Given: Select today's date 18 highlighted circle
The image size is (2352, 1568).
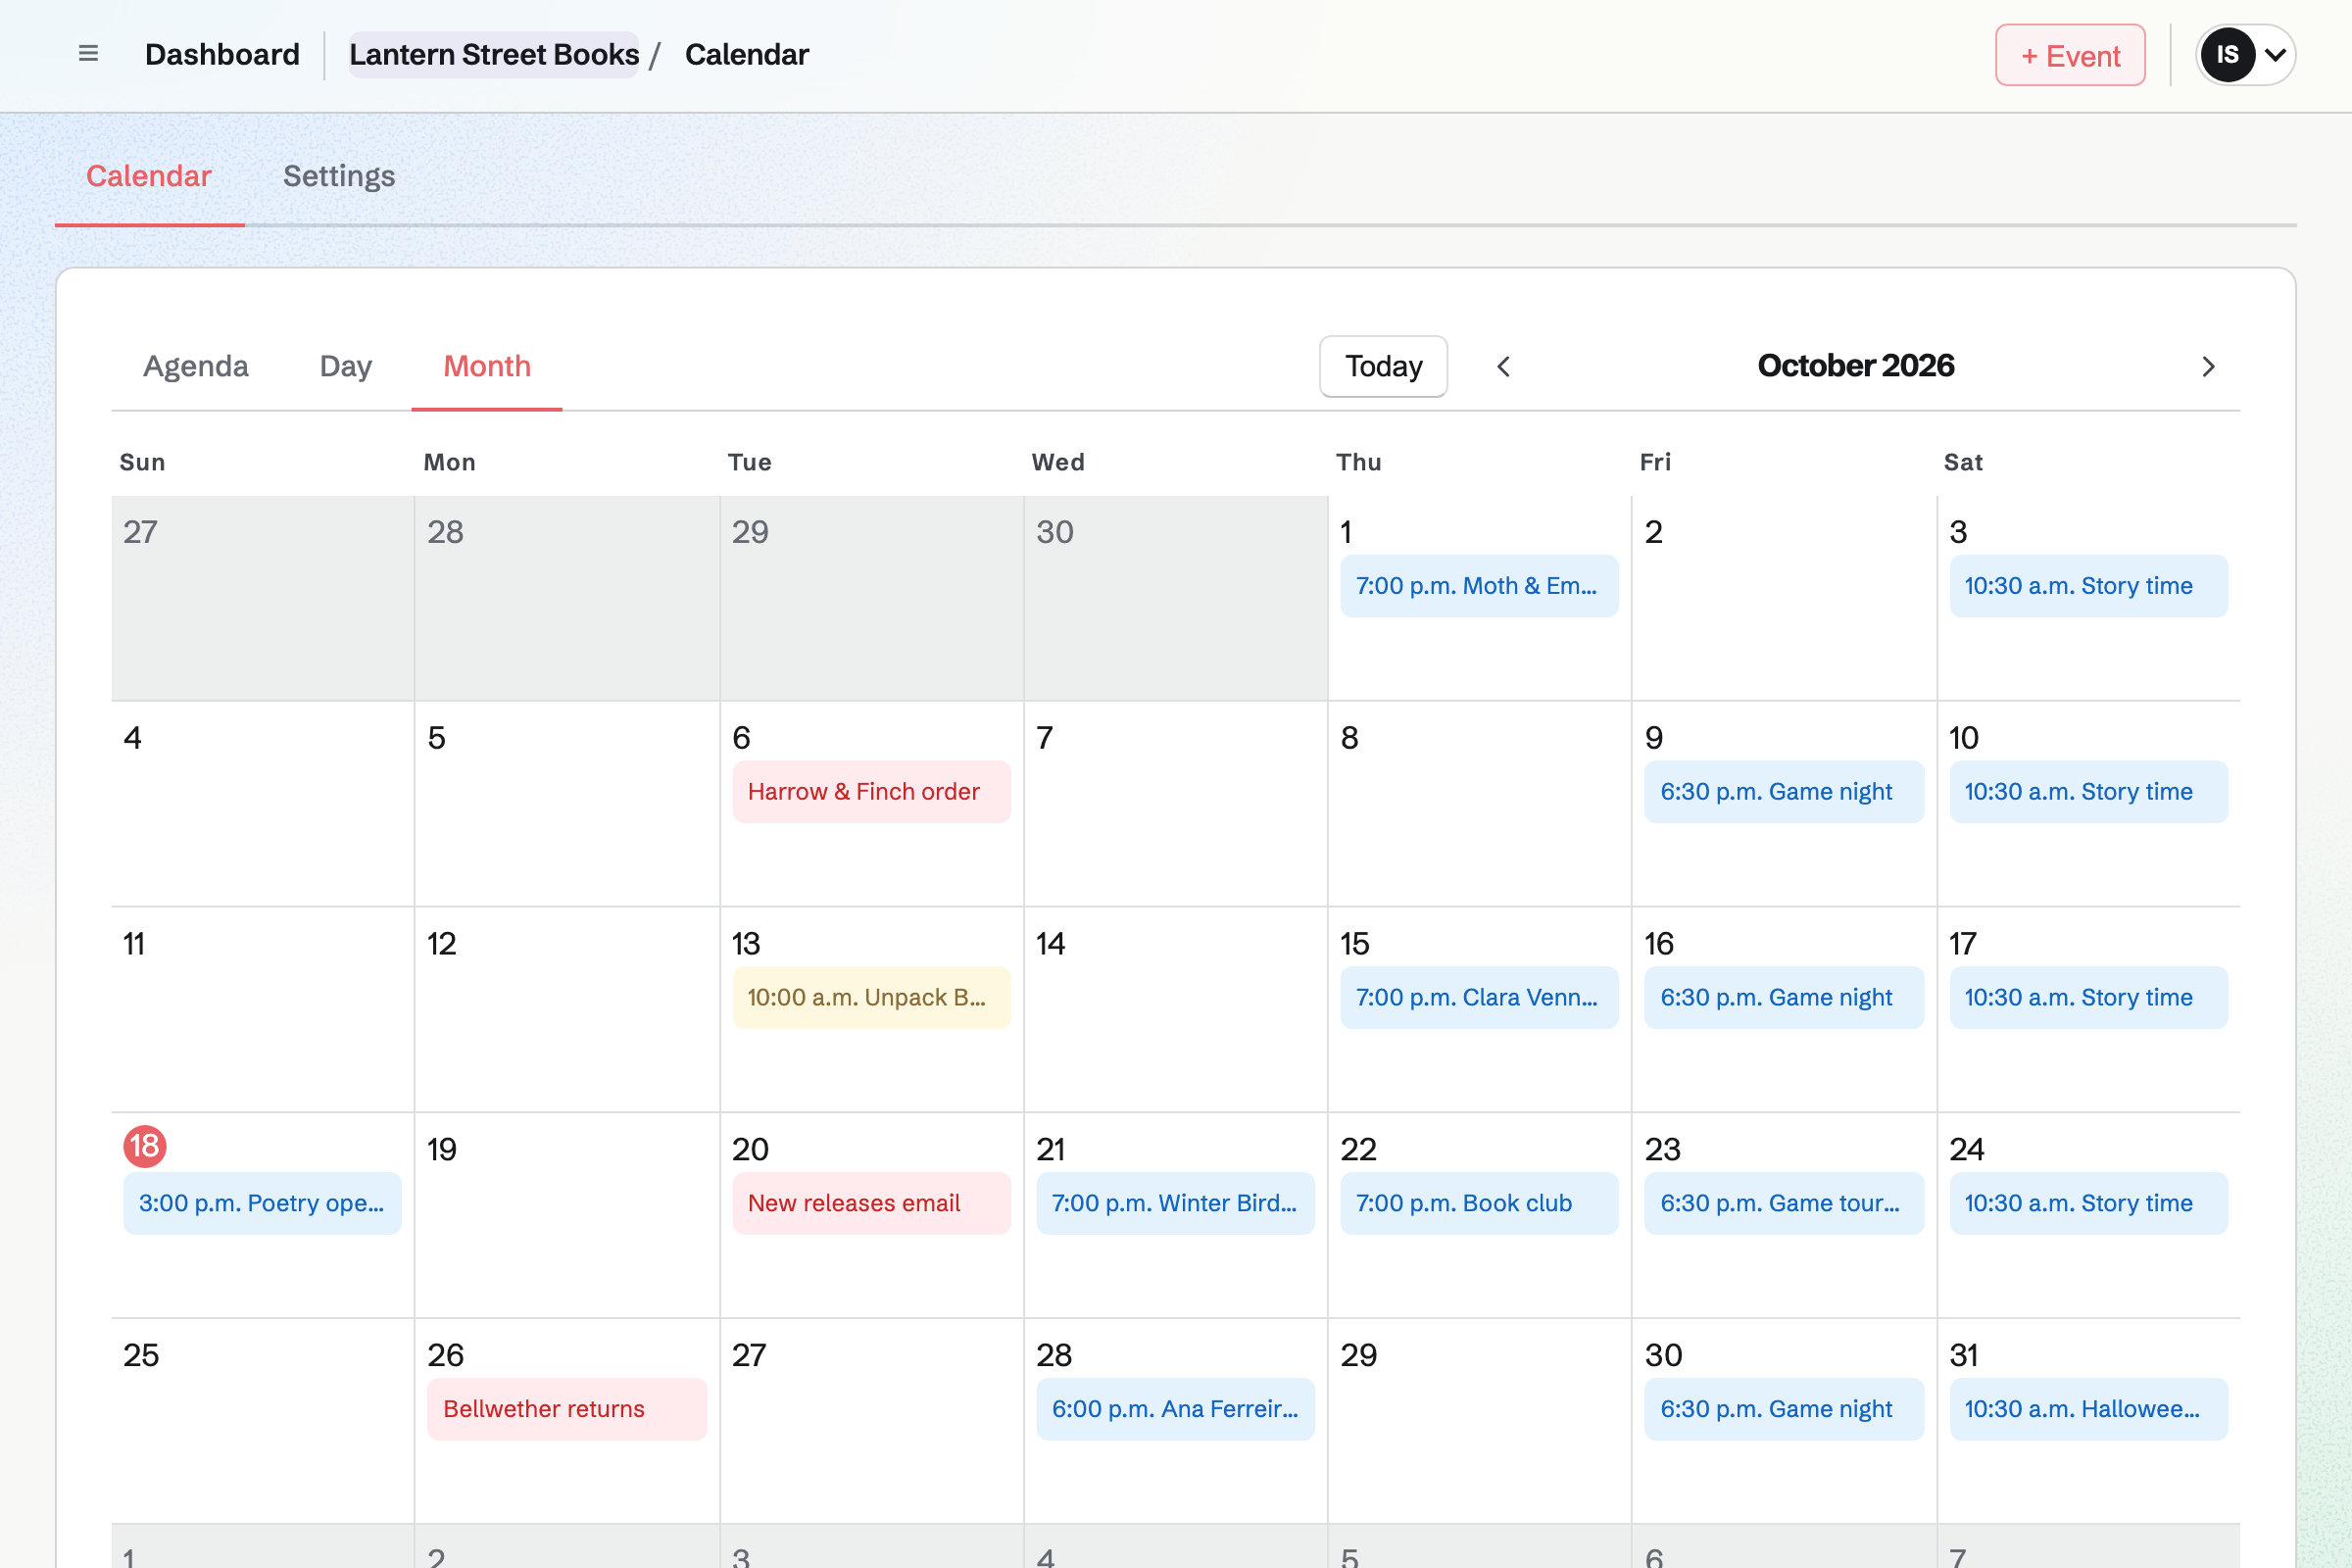Looking at the screenshot, I should 145,1146.
